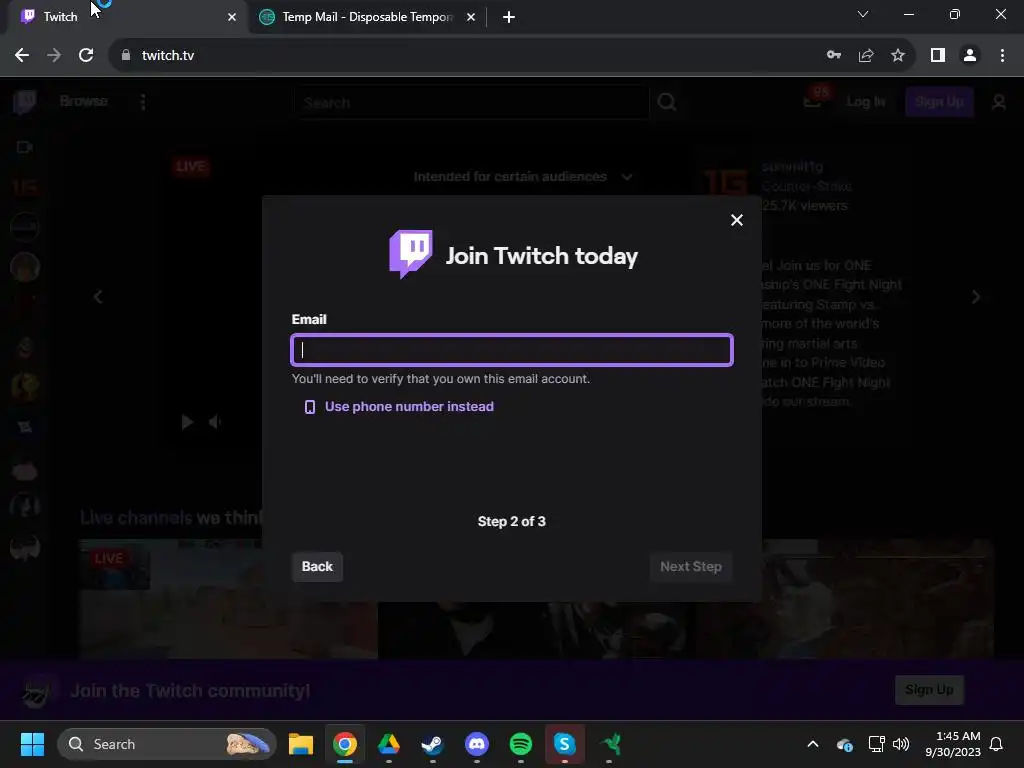The height and width of the screenshot is (768, 1024).
Task: Click Log In in Twitch header
Action: click(866, 101)
